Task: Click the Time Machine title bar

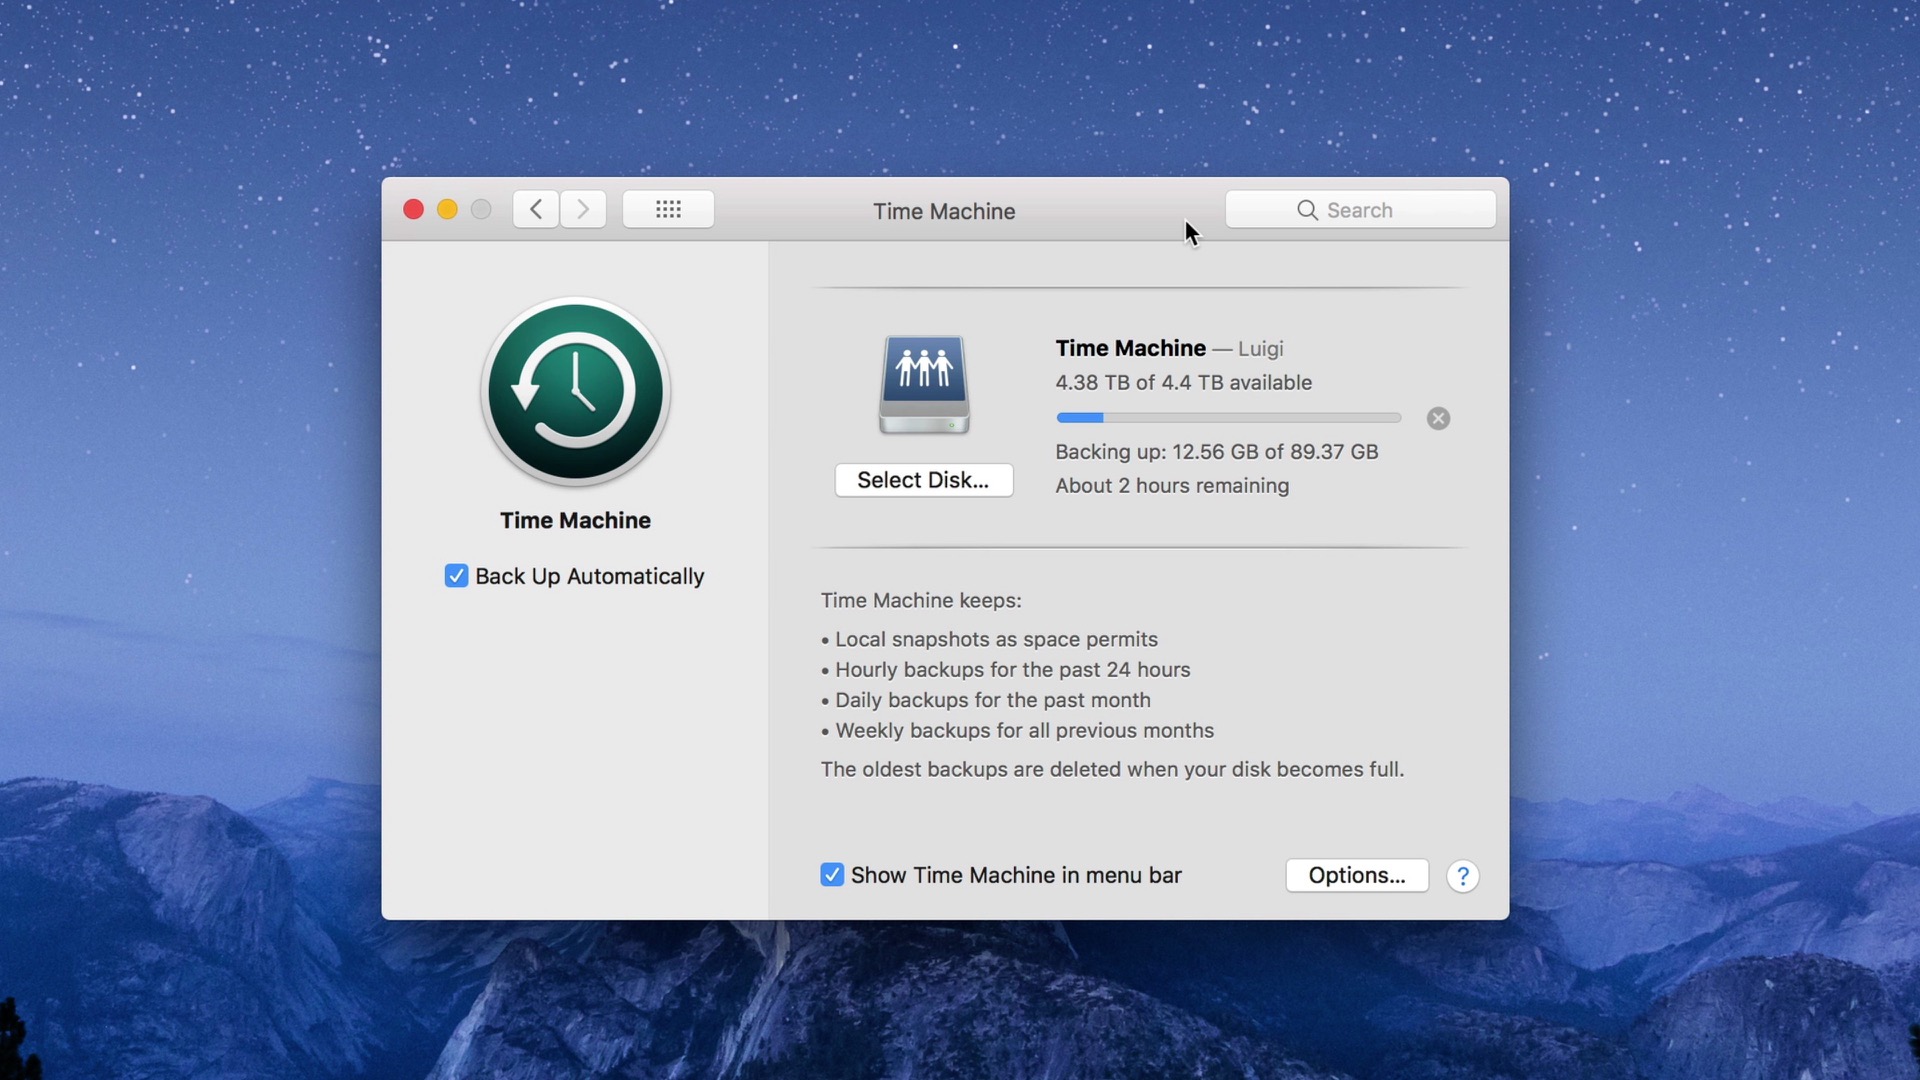Action: pos(943,211)
